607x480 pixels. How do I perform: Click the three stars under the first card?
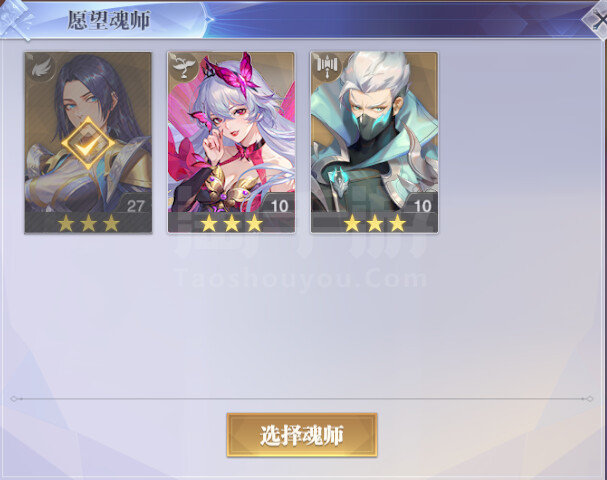click(88, 223)
